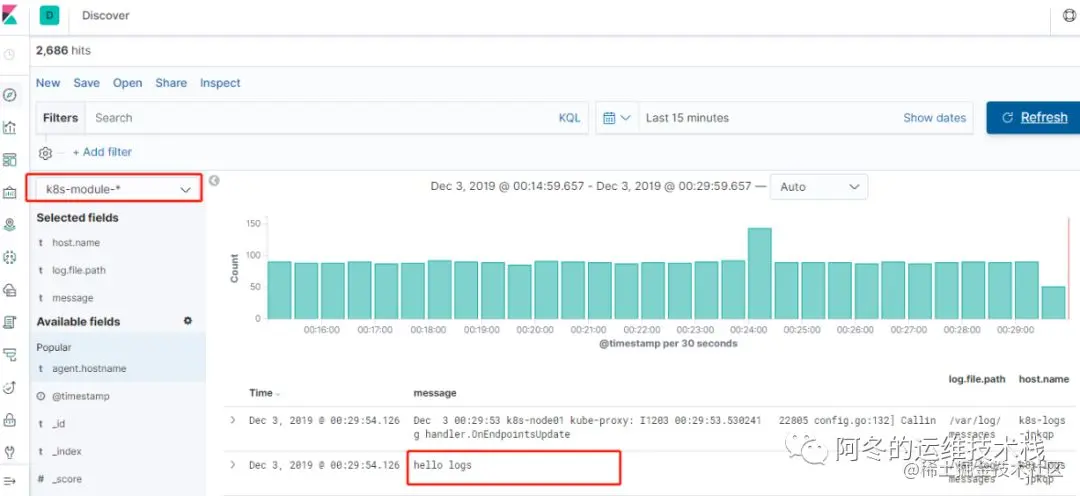Click the Discover breadcrumb
Screen dimensions: 1080x496
click(105, 15)
